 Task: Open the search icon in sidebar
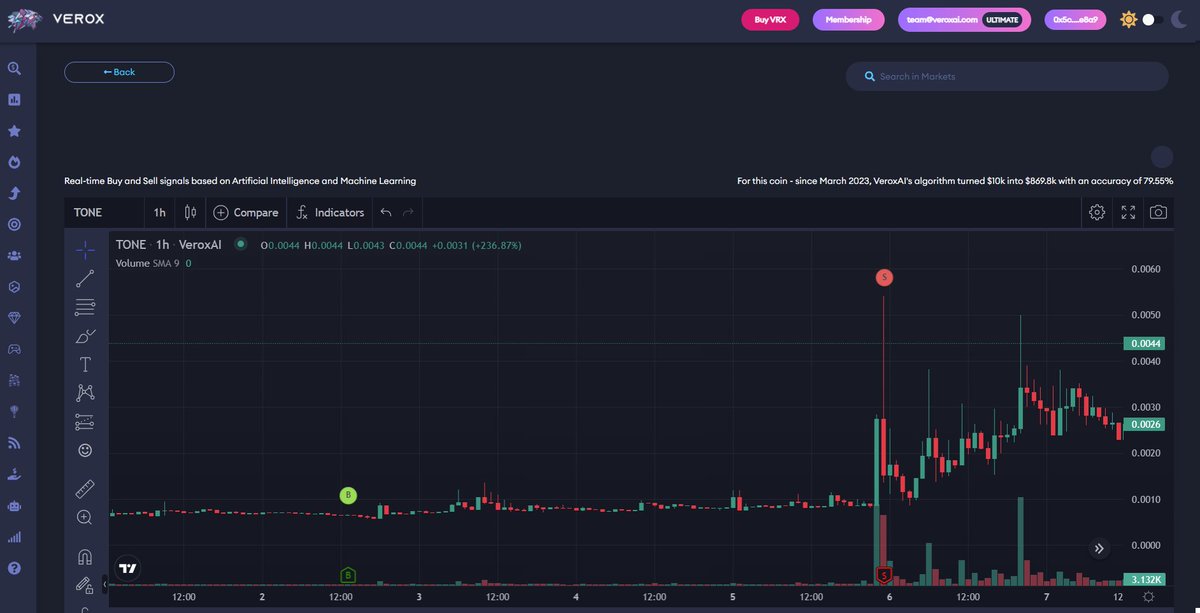pos(14,69)
